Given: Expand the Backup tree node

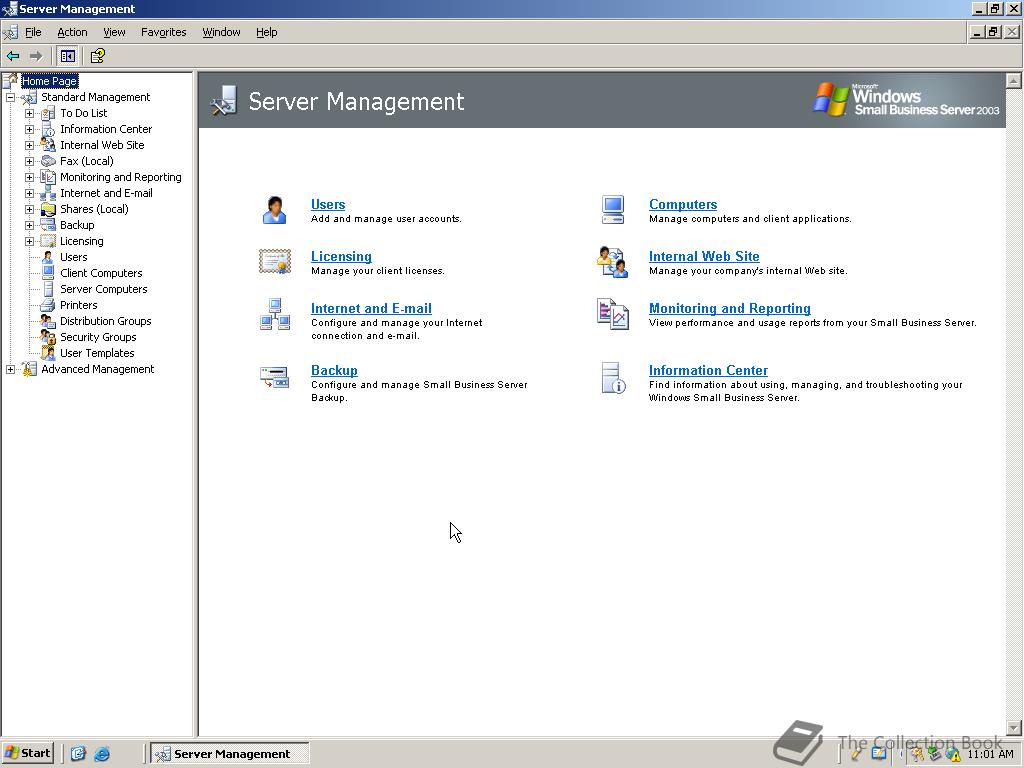Looking at the screenshot, I should pos(29,225).
